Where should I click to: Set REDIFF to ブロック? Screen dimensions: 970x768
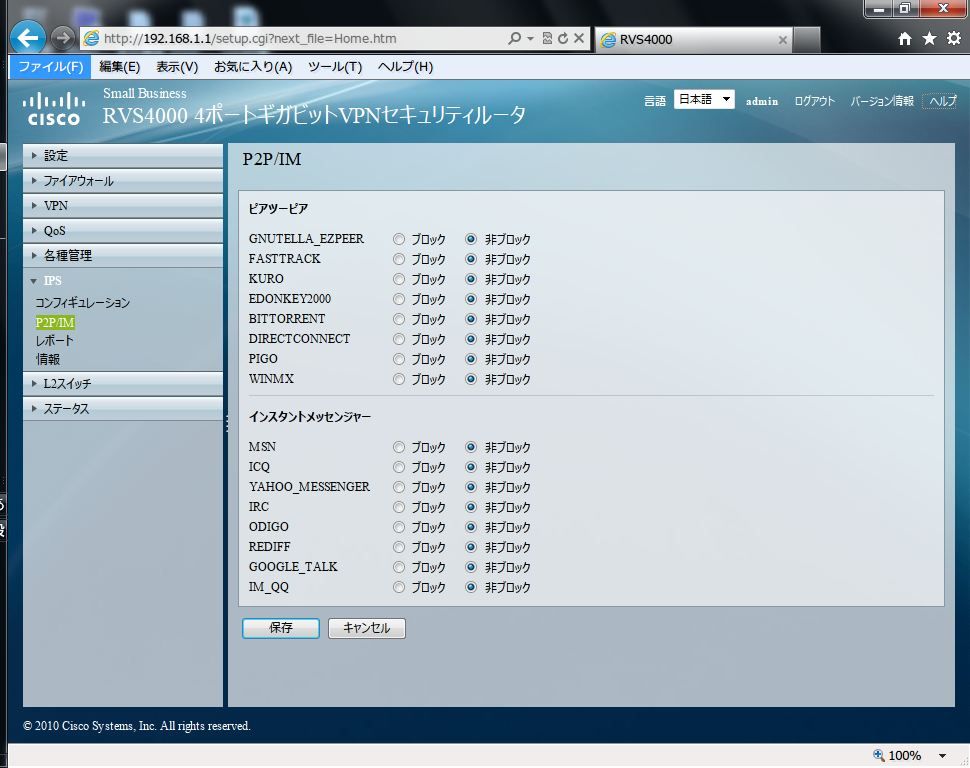click(x=399, y=547)
